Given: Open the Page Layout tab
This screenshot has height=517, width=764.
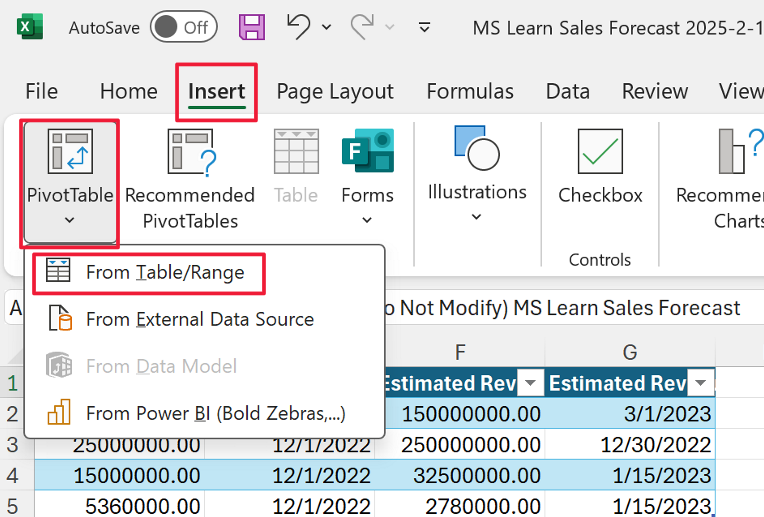Looking at the screenshot, I should pos(335,92).
